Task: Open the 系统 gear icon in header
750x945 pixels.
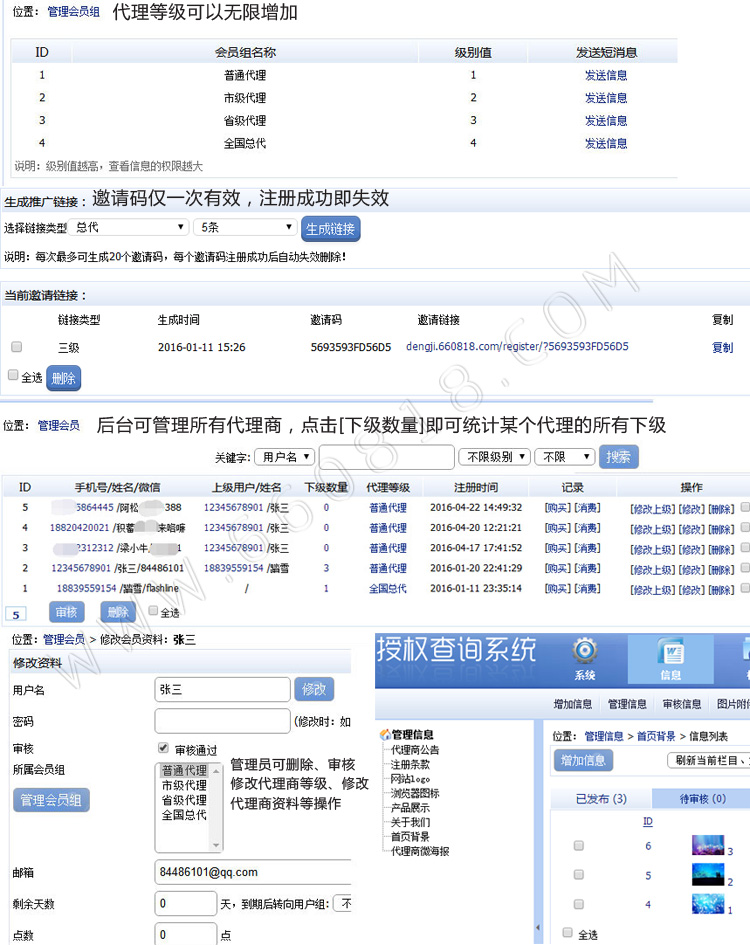Action: 584,651
